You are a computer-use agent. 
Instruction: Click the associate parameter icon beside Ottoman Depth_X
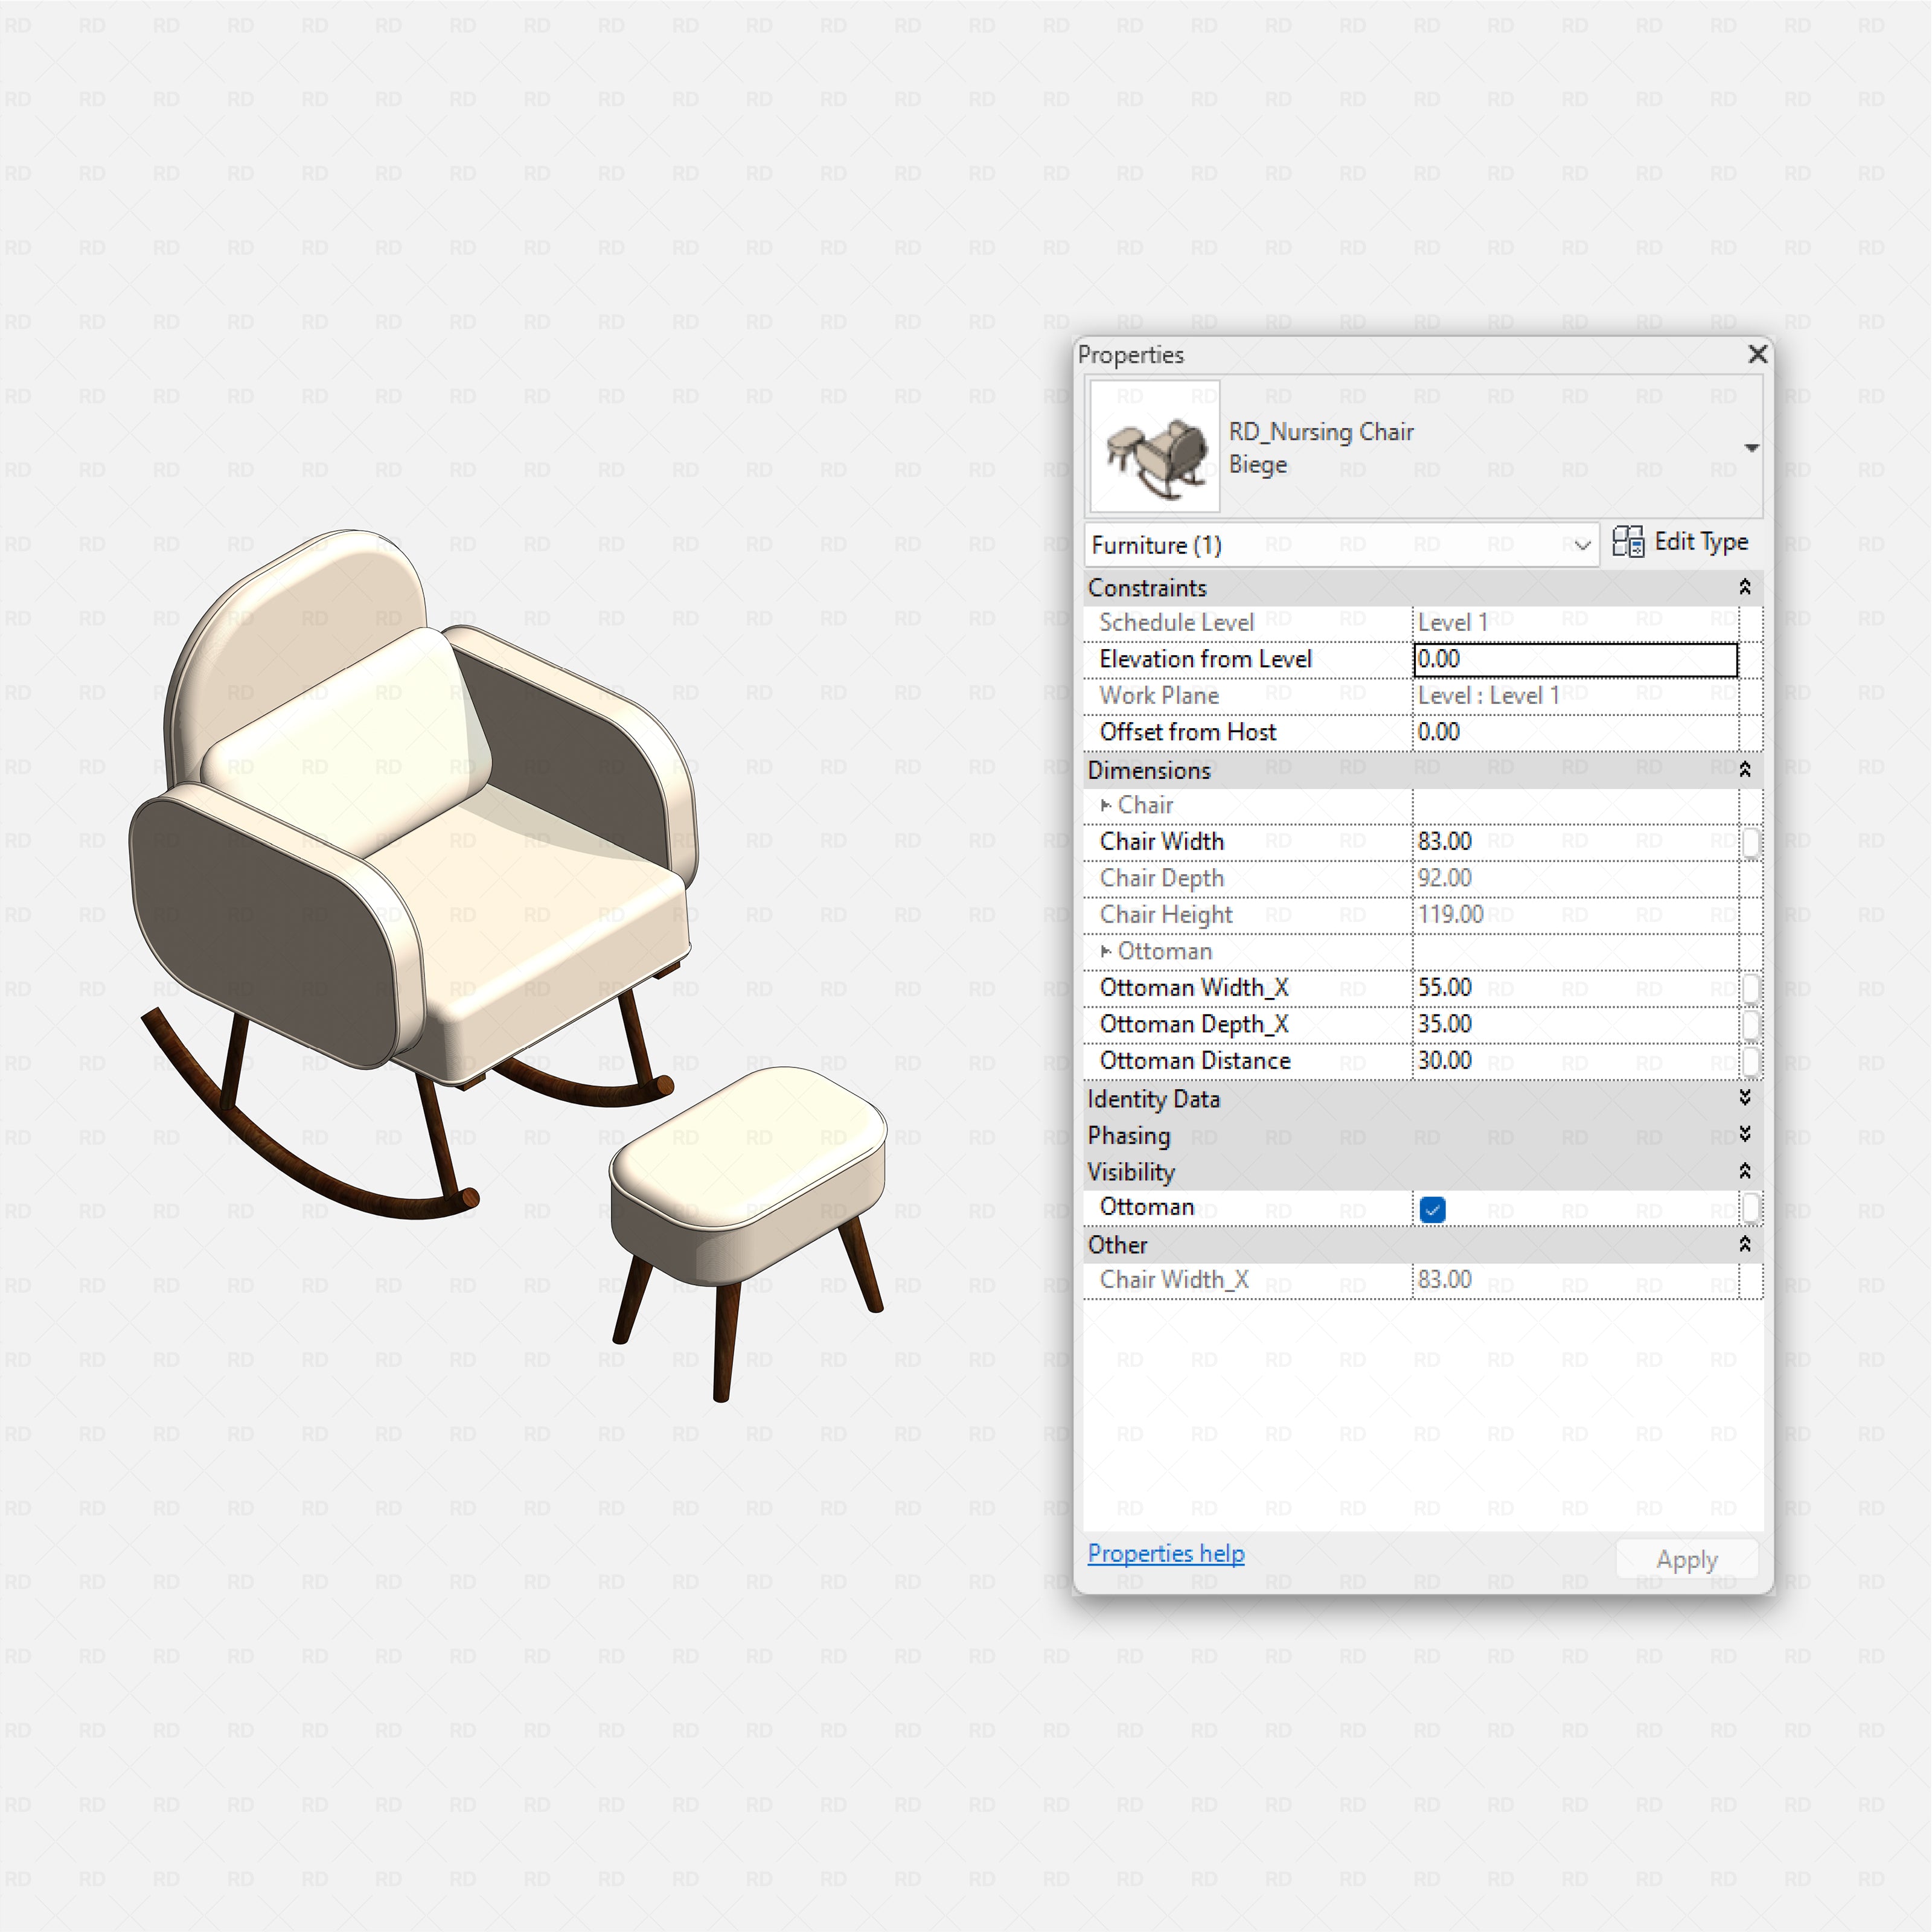1751,1024
